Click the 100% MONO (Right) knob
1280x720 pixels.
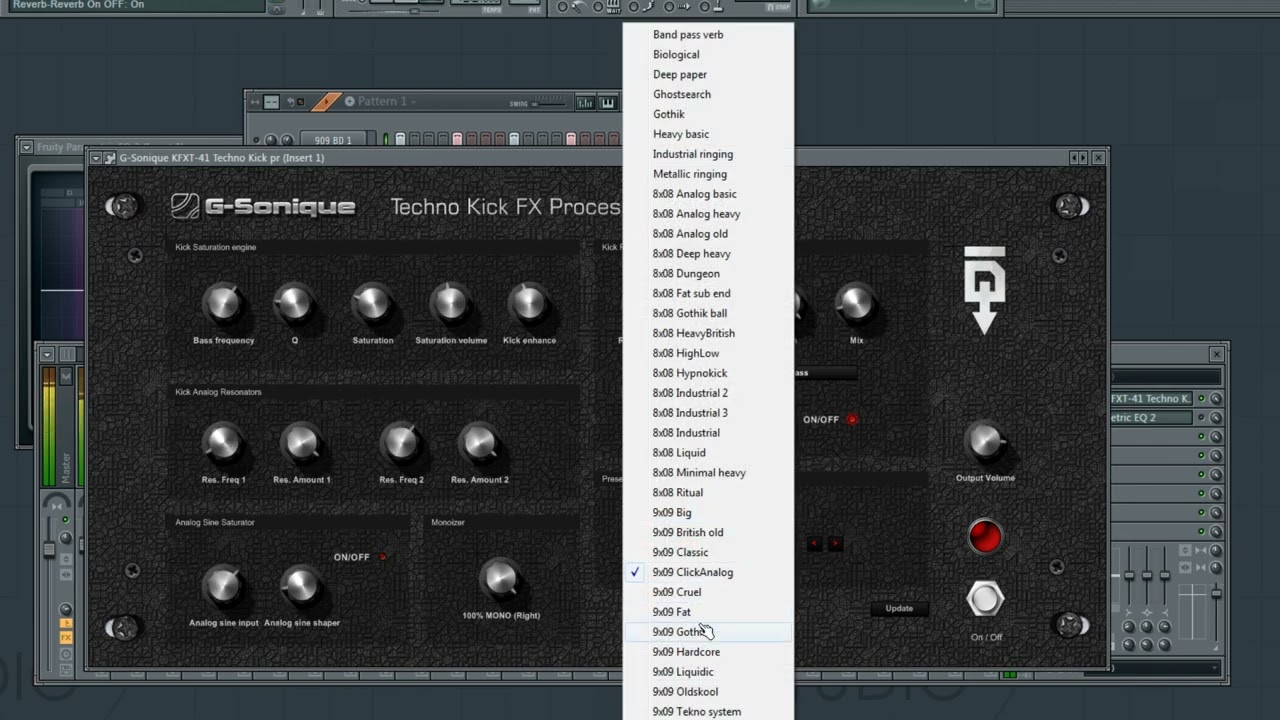500,578
